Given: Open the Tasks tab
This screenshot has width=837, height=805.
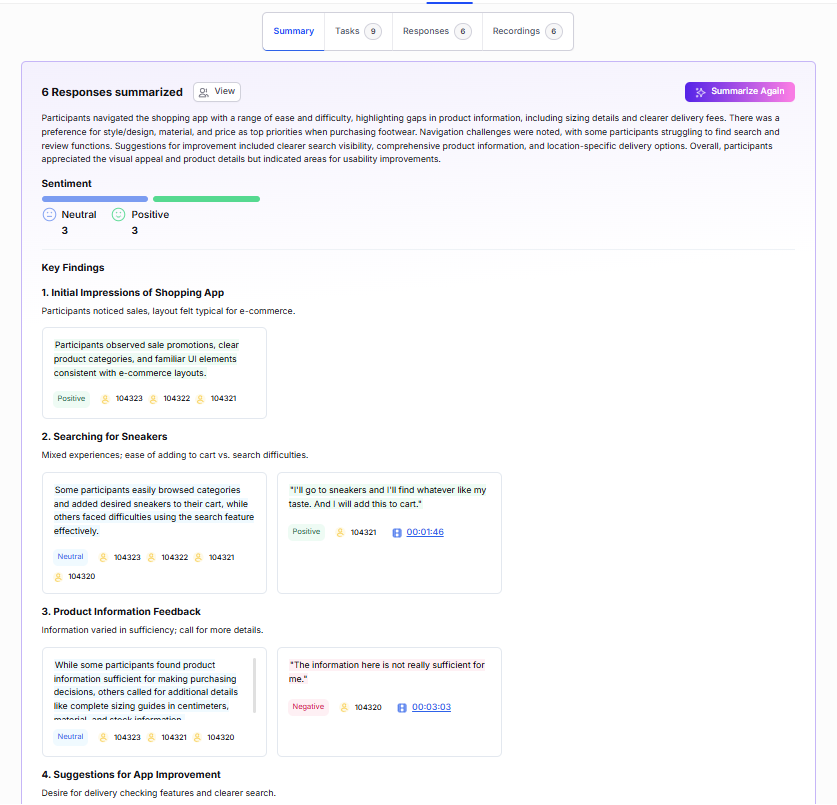Looking at the screenshot, I should click(x=358, y=31).
